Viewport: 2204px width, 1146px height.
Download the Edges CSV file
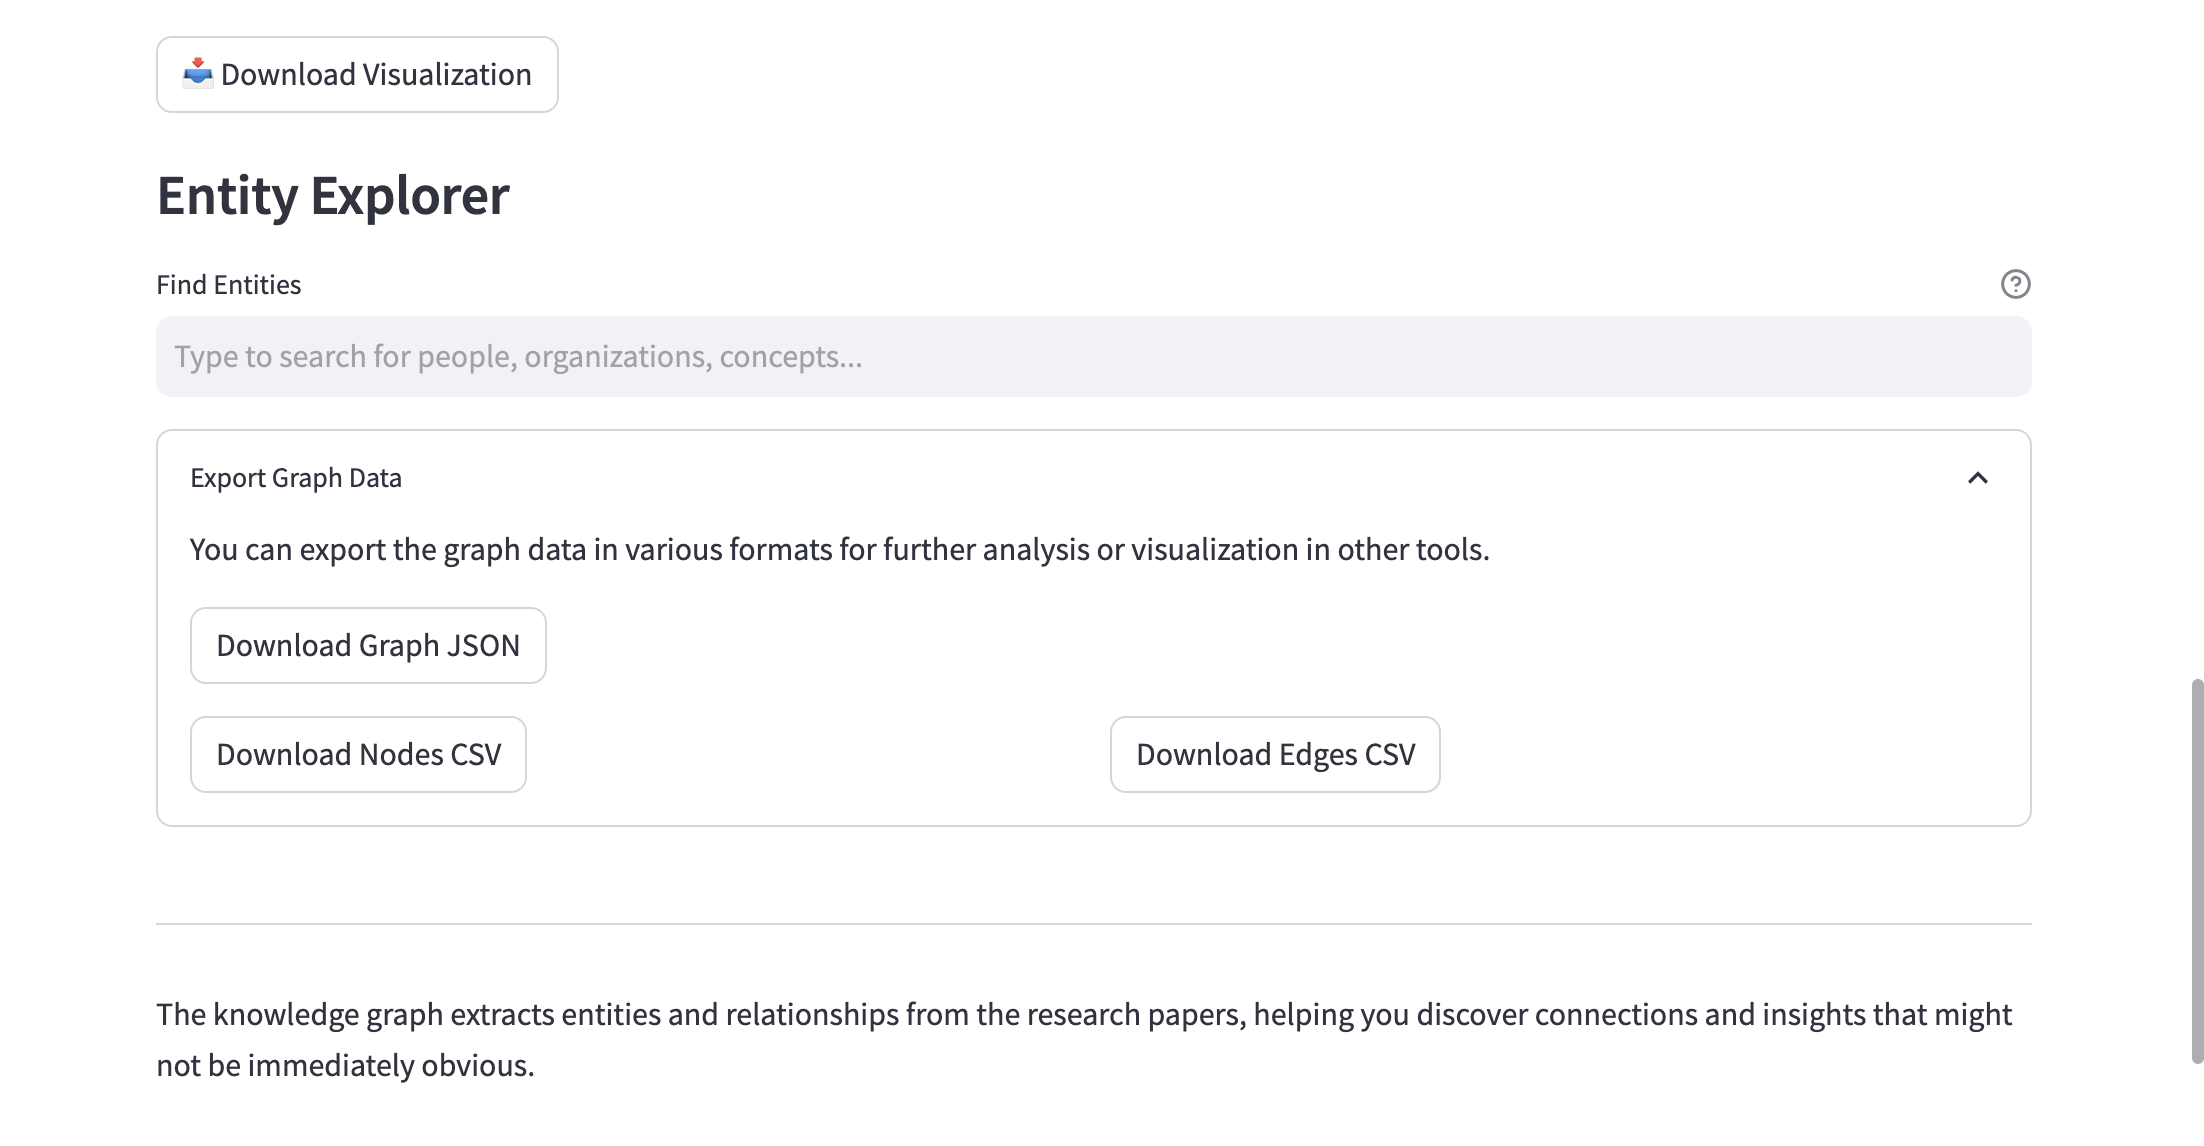(x=1275, y=755)
